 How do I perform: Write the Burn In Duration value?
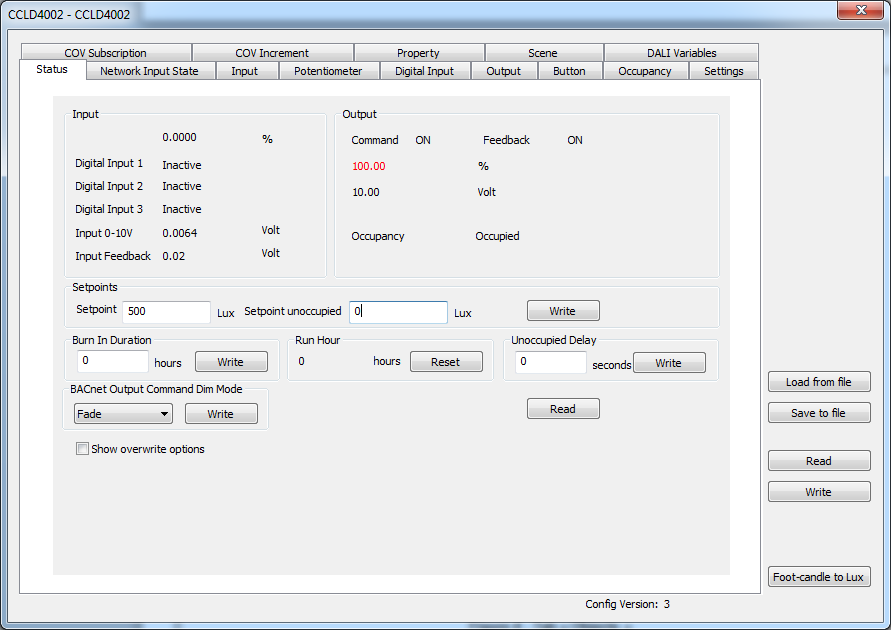click(231, 362)
